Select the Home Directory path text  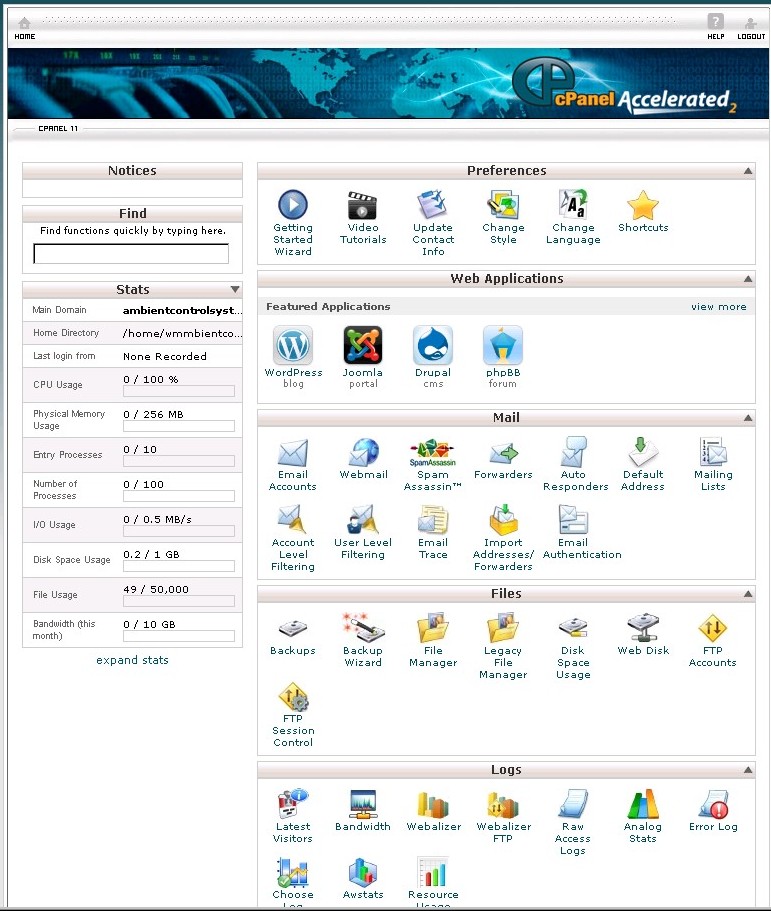182,333
